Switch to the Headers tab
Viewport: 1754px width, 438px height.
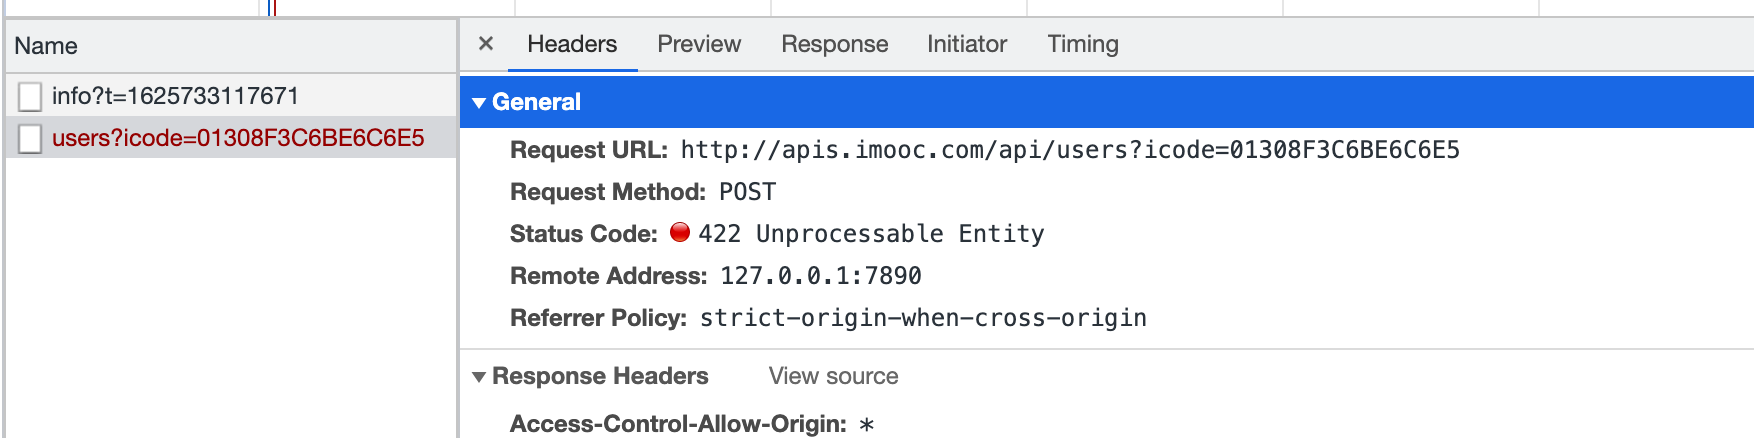pos(572,44)
